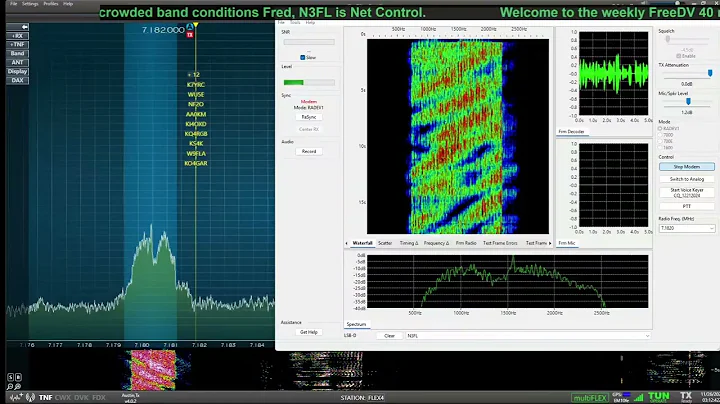Open SmartSDR Profiles menu
The image size is (720, 404).
51,4
